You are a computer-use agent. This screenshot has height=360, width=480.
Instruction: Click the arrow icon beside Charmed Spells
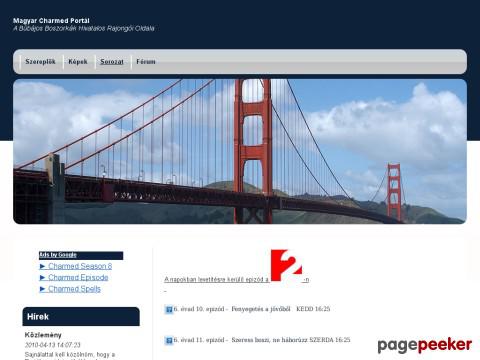43,289
